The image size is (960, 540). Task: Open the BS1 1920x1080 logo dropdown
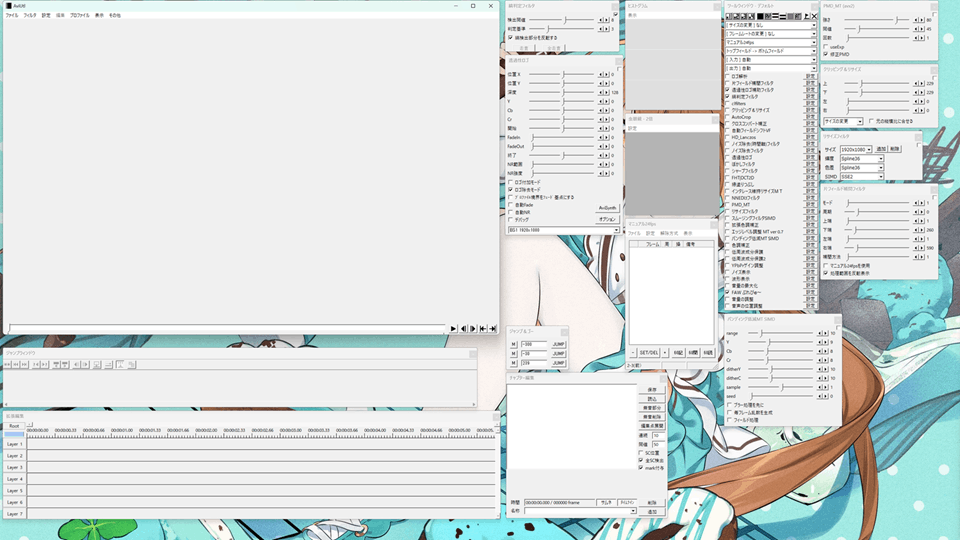(x=563, y=230)
